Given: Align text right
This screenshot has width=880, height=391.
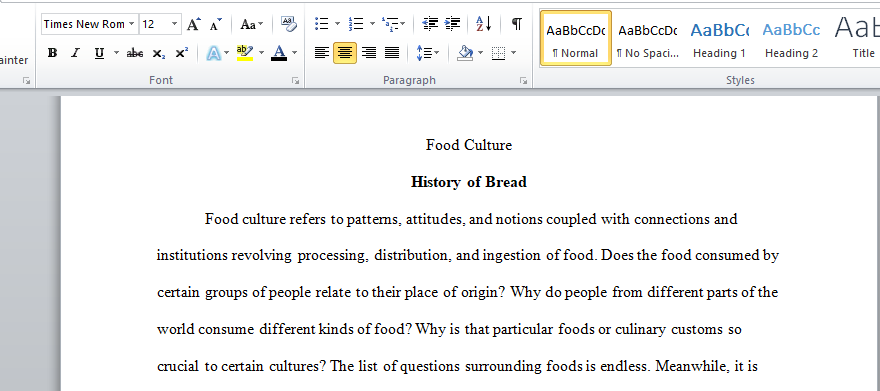Looking at the screenshot, I should (x=369, y=53).
